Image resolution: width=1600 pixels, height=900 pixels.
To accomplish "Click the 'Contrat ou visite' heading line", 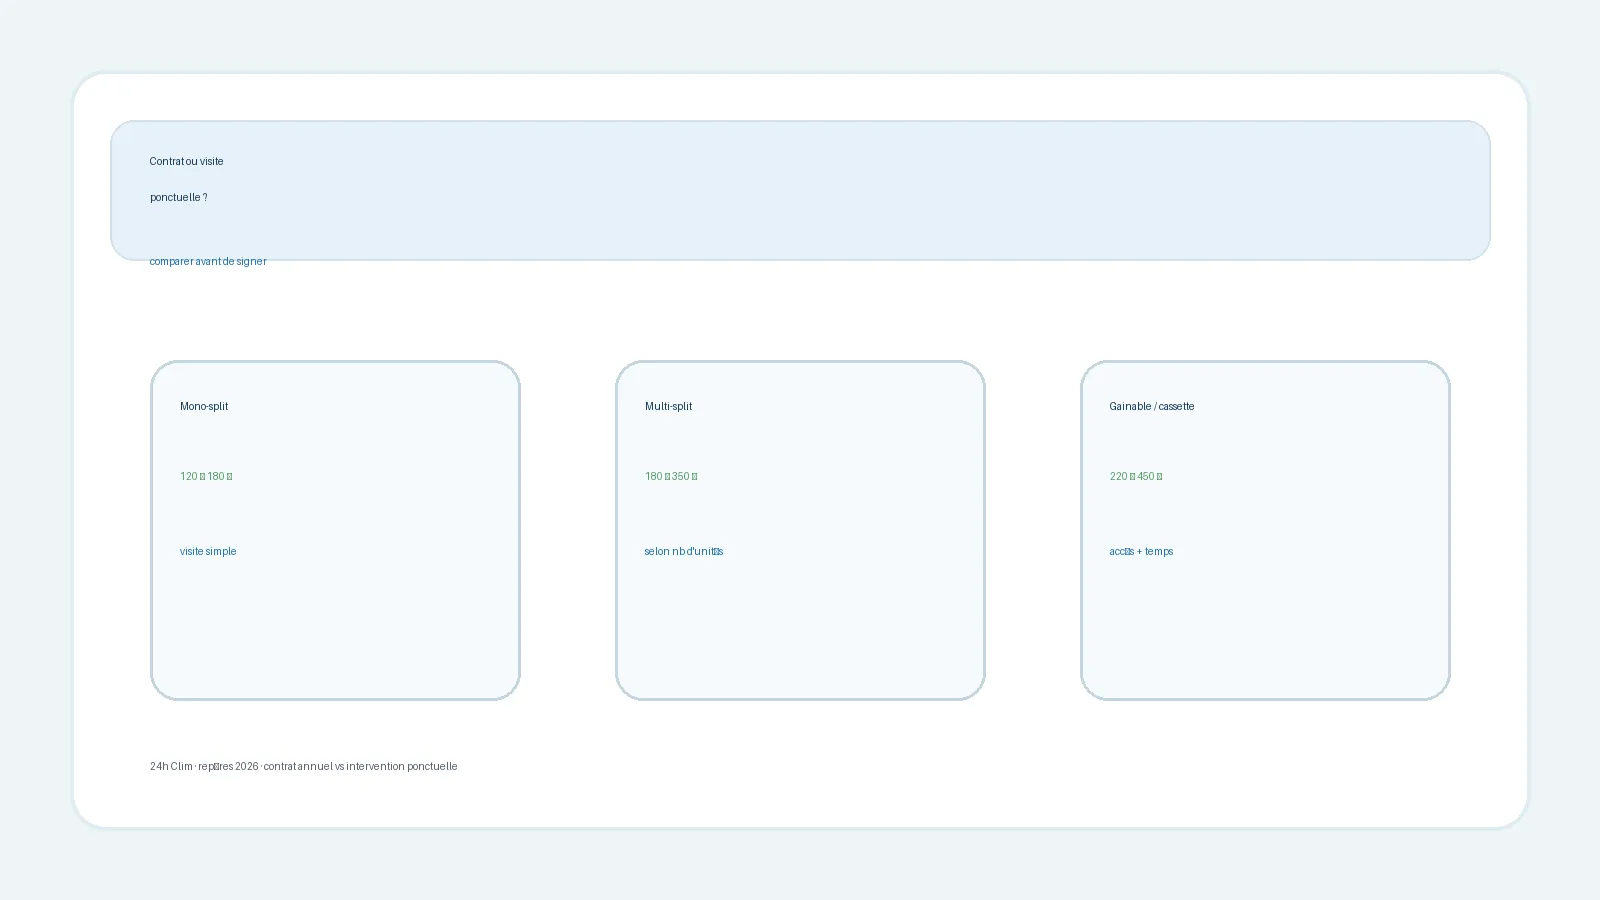I will (x=186, y=161).
